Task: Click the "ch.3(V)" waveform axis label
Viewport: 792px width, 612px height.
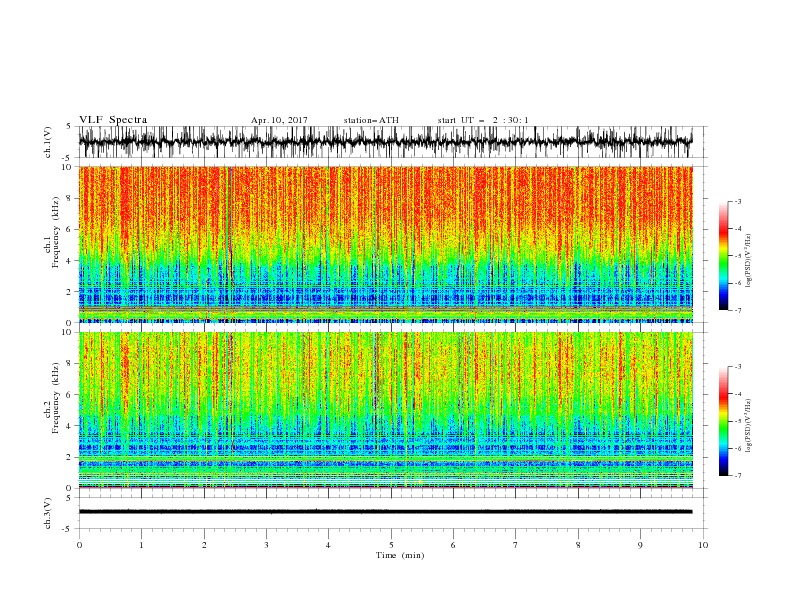Action: pos(48,514)
